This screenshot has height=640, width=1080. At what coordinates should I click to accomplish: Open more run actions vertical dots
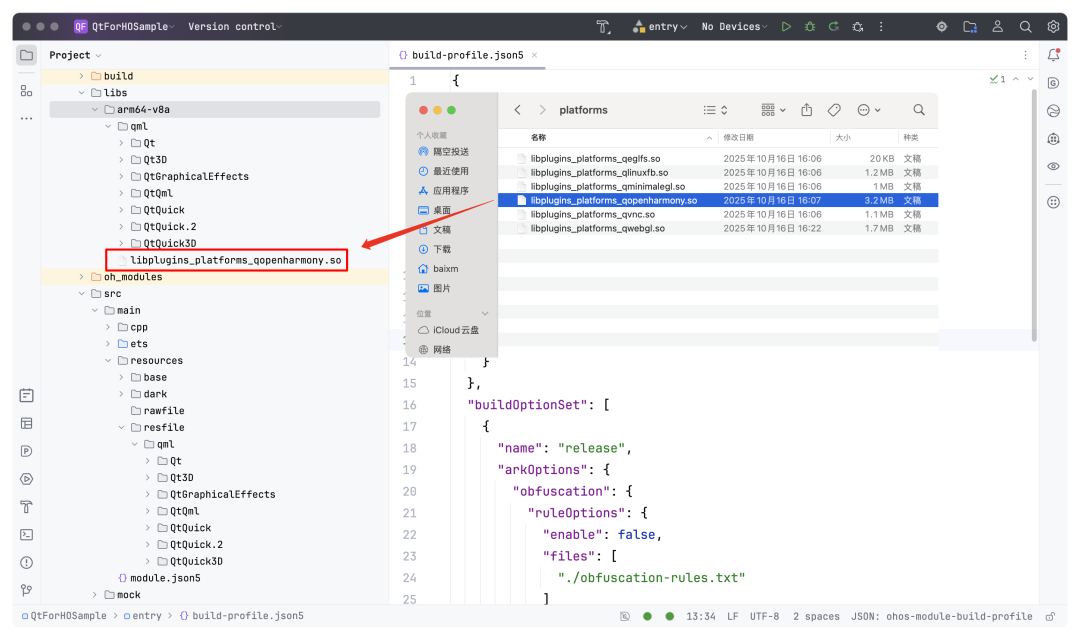pyautogui.click(x=881, y=27)
